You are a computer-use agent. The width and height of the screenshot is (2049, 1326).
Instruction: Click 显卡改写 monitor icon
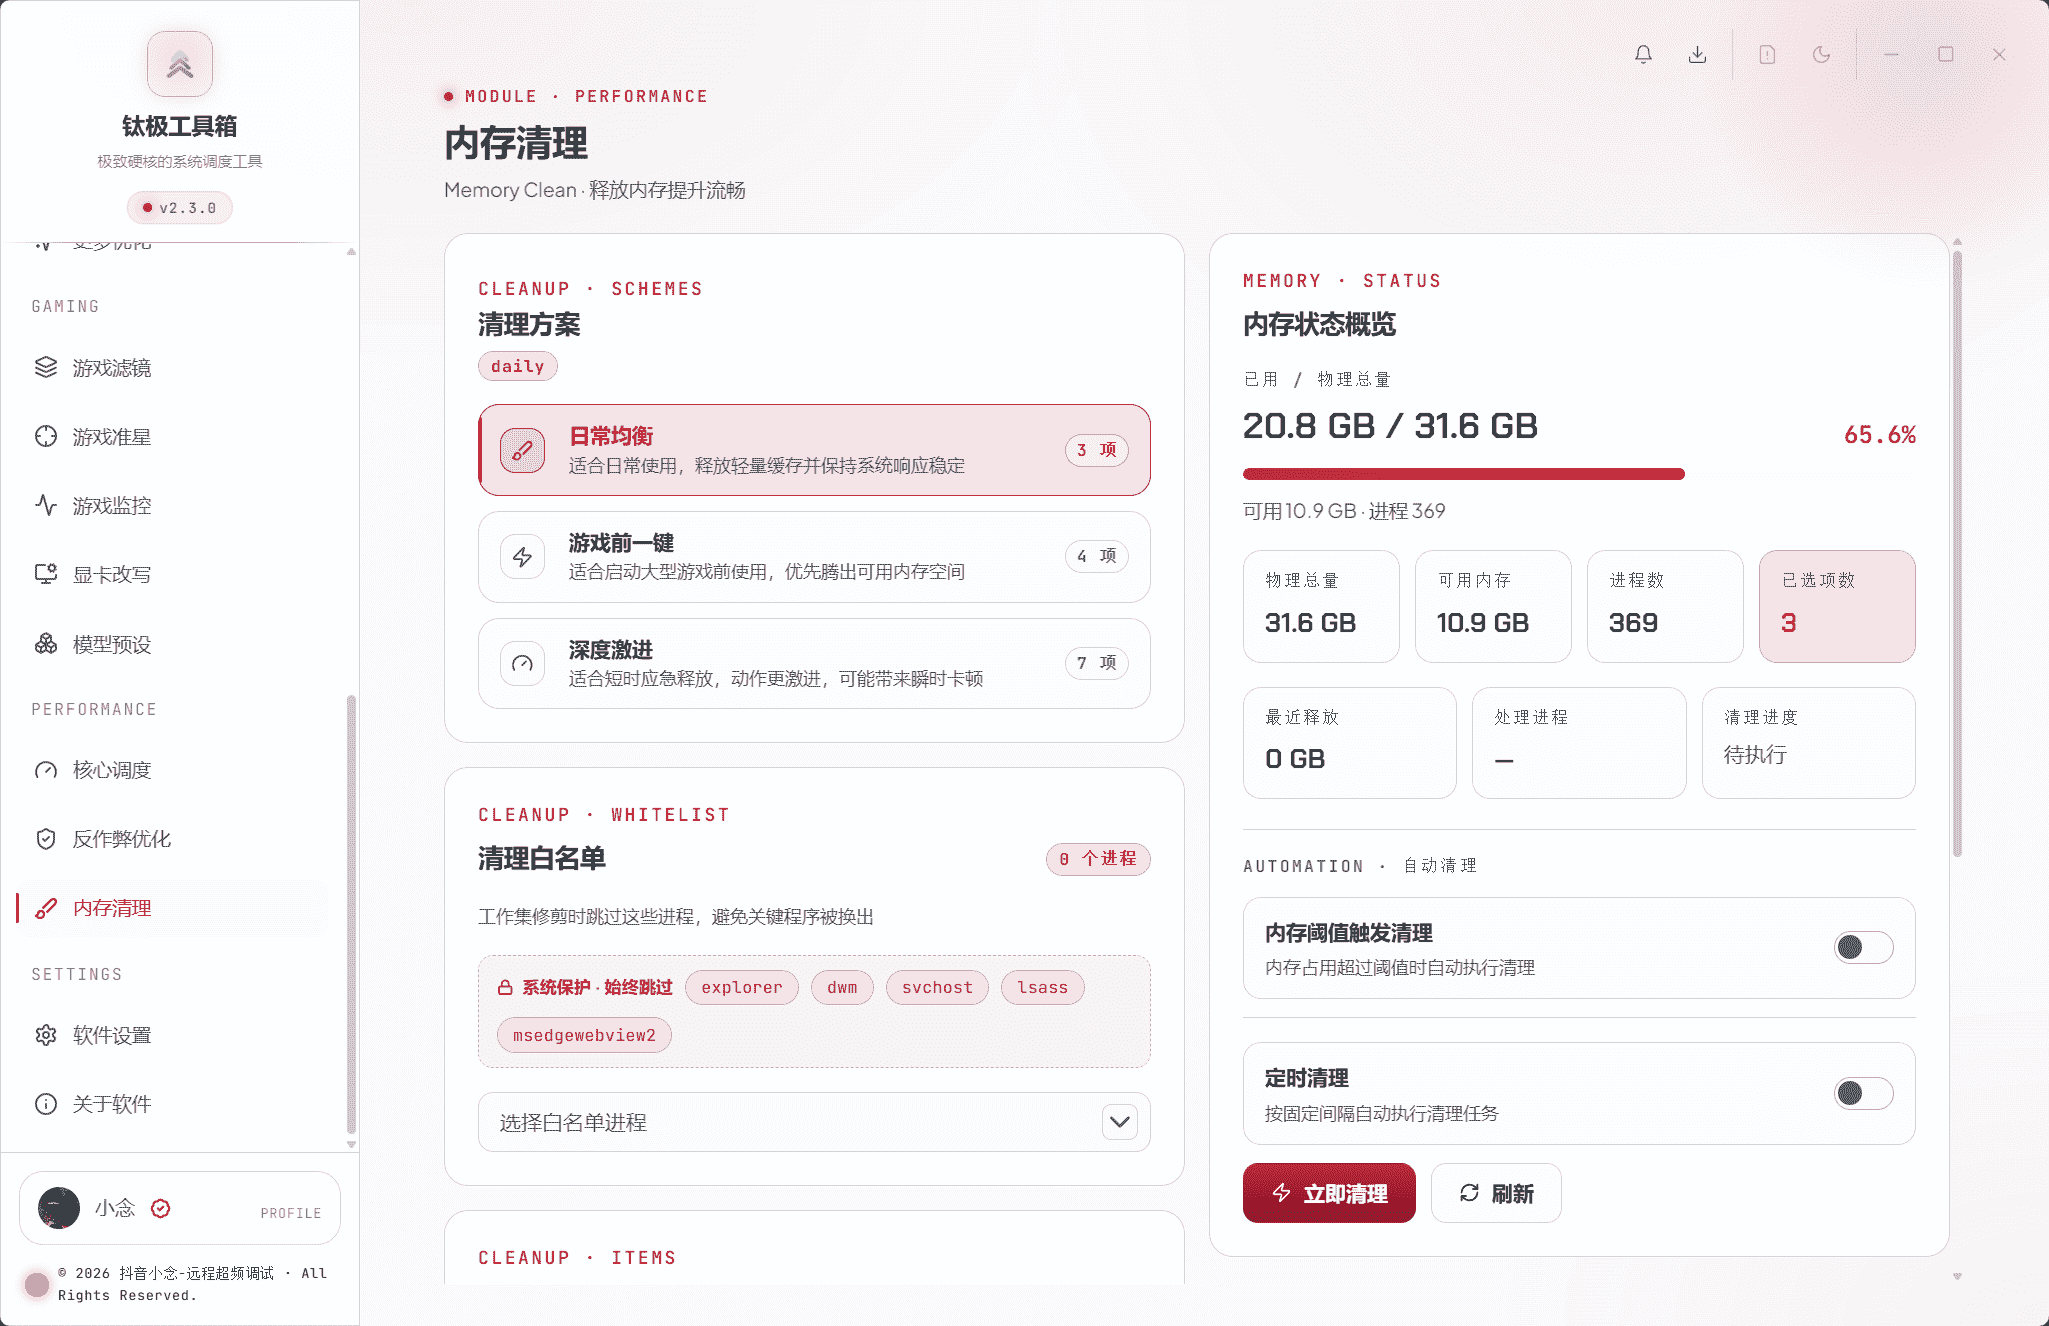tap(46, 574)
